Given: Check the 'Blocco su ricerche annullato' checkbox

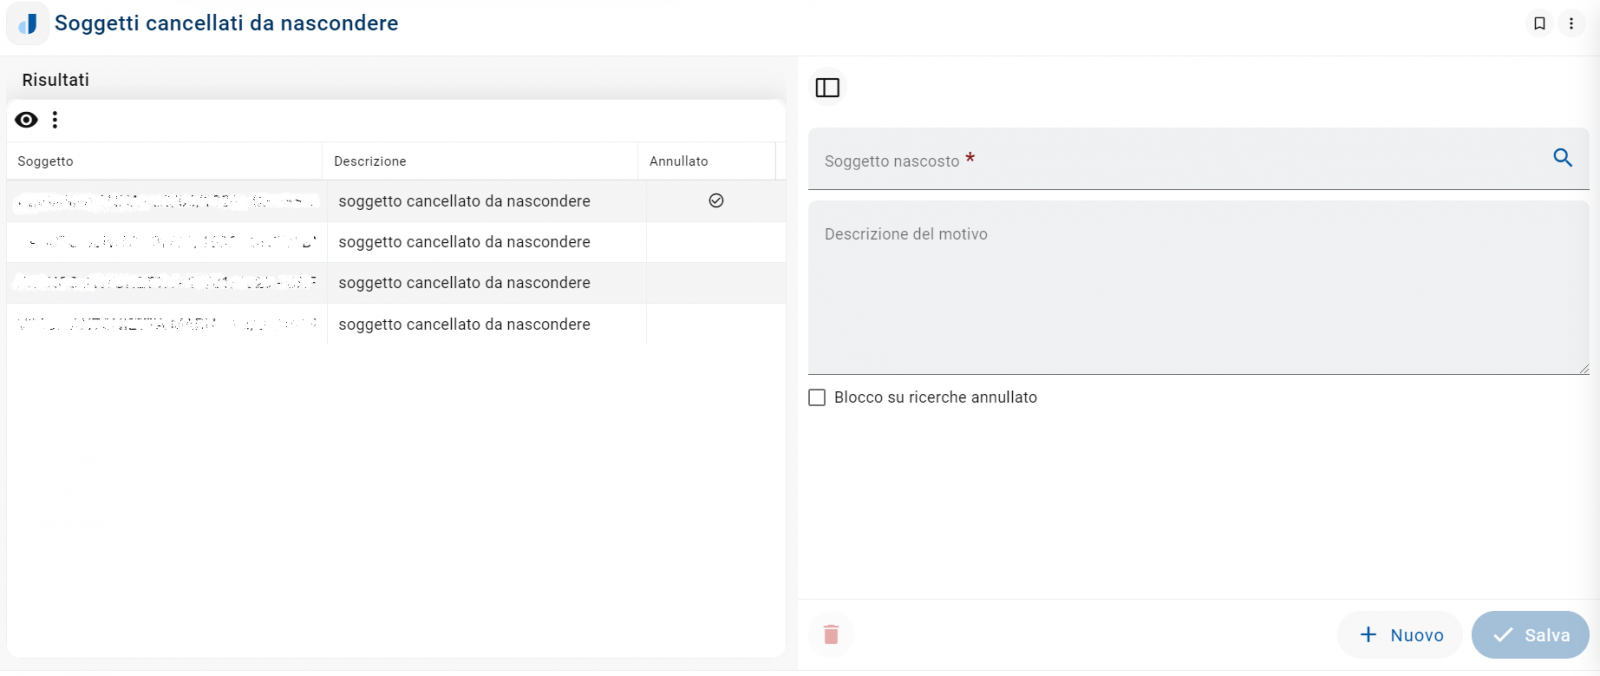Looking at the screenshot, I should tap(817, 398).
